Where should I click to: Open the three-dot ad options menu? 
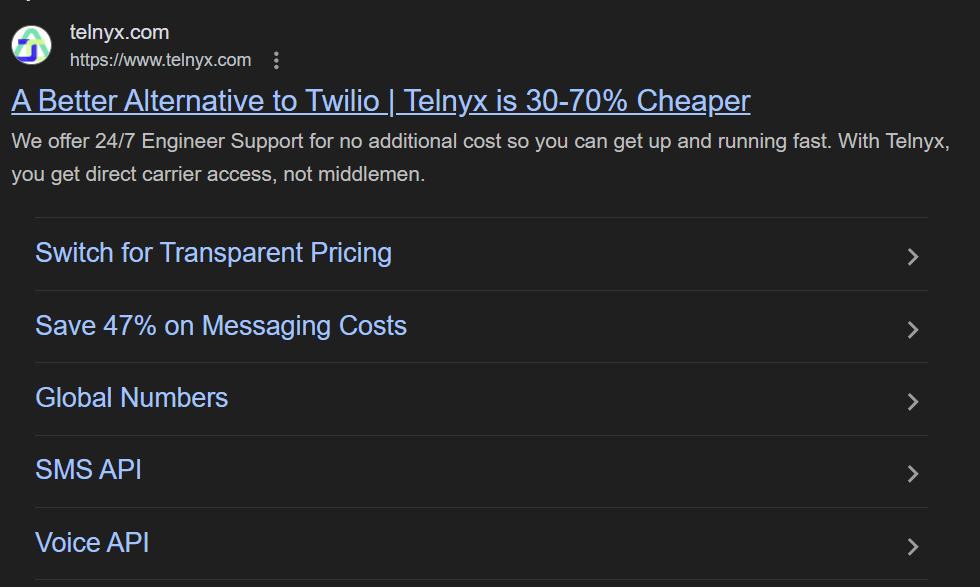pyautogui.click(x=277, y=61)
